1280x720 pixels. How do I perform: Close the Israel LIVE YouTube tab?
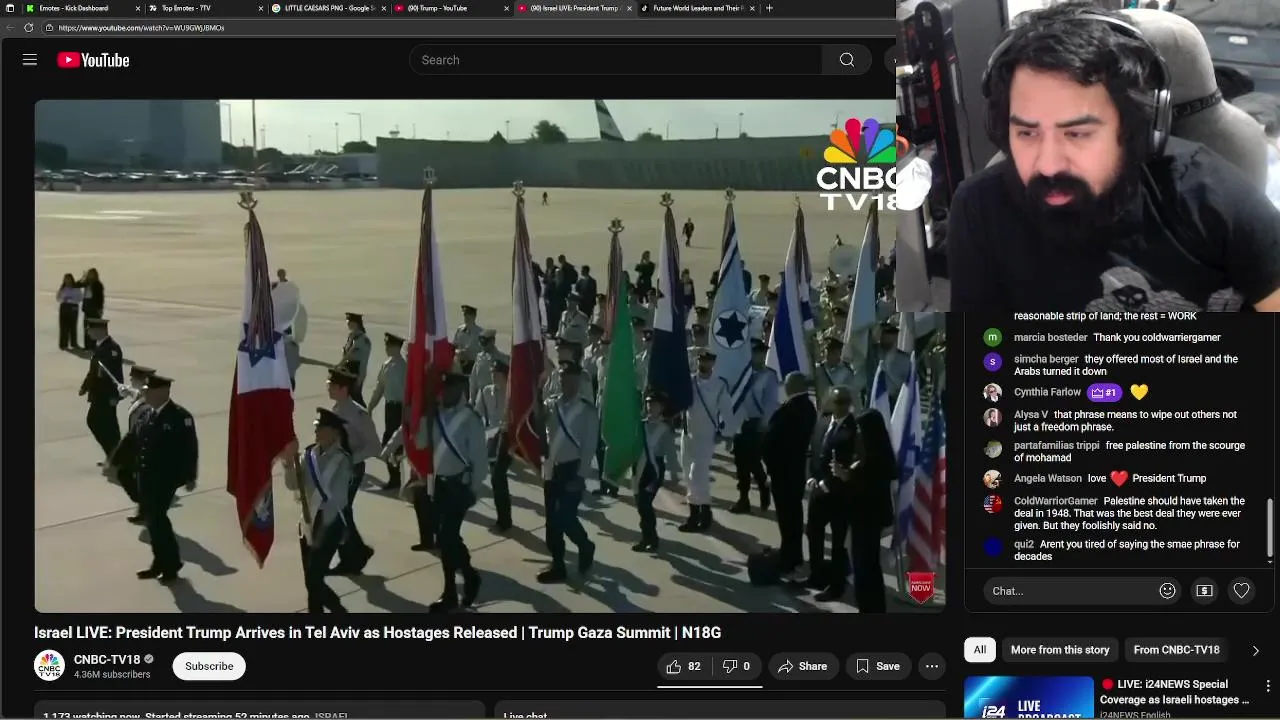629,8
